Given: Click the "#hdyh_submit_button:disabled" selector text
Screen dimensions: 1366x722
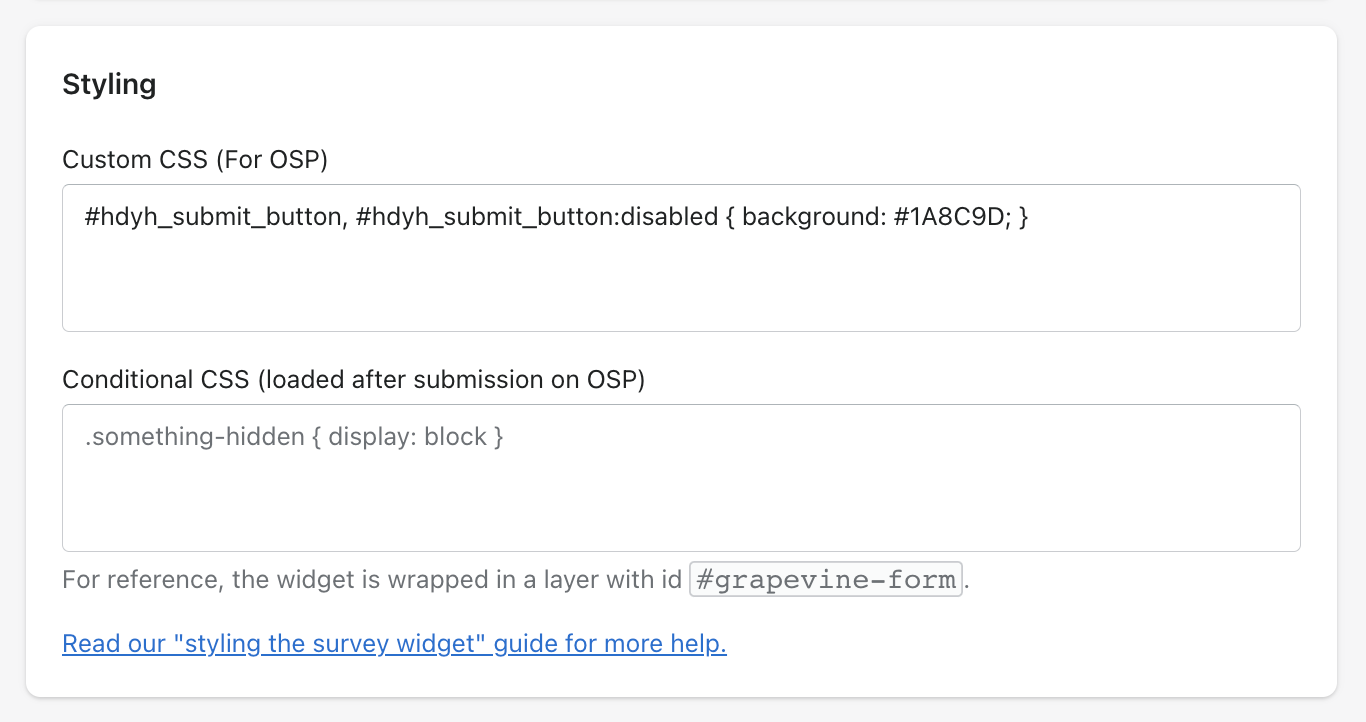Looking at the screenshot, I should pyautogui.click(x=537, y=217).
